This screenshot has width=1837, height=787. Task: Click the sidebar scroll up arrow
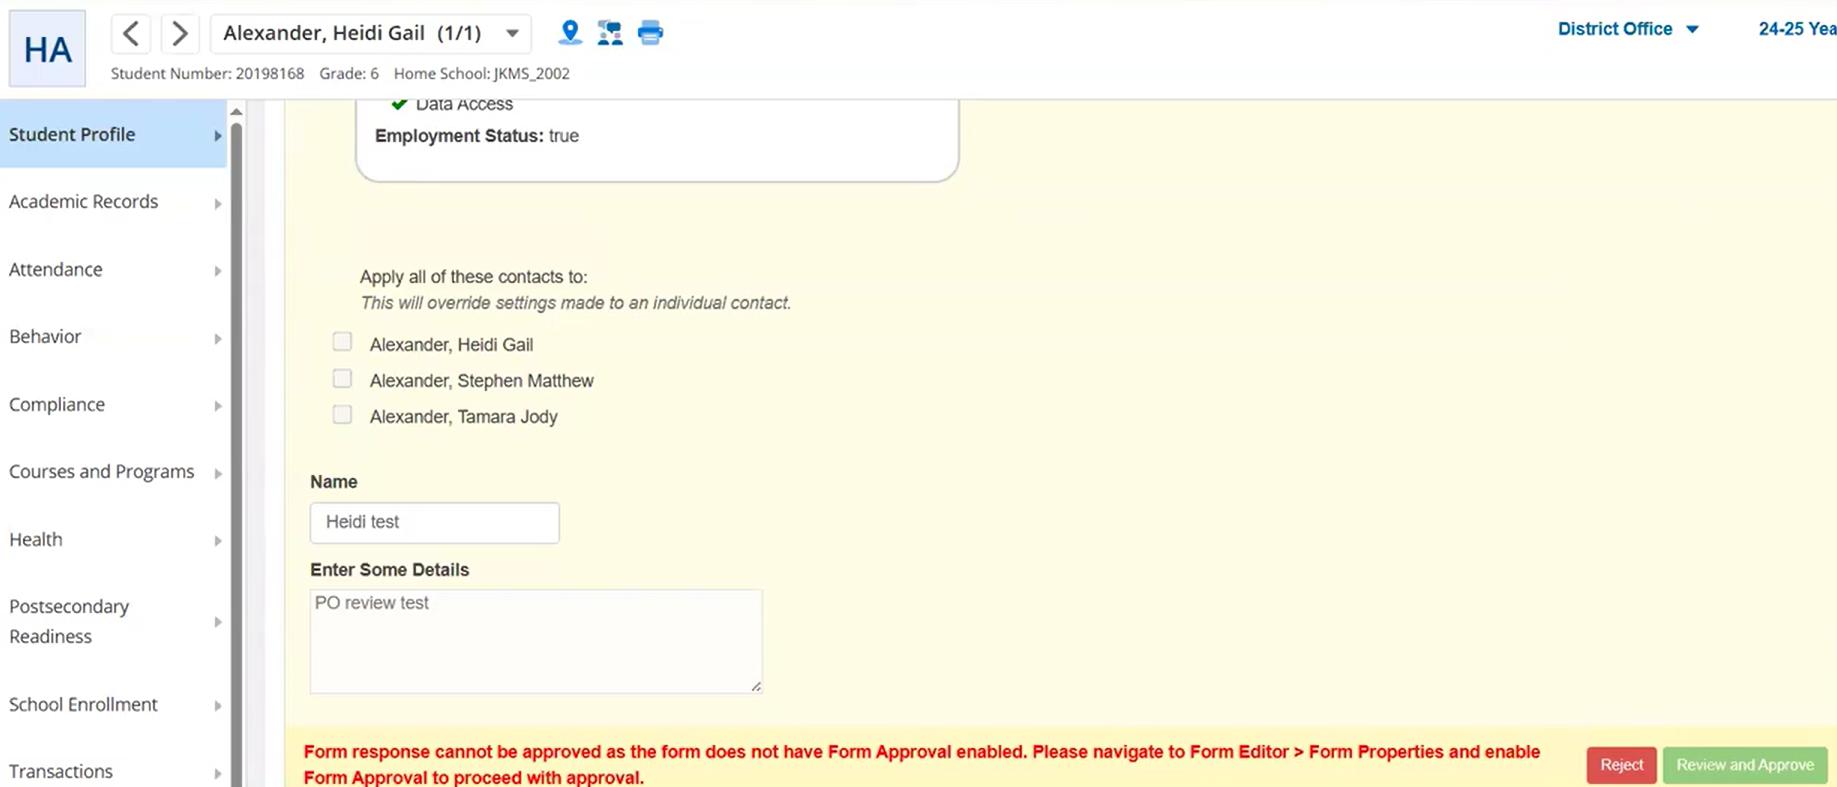click(236, 111)
